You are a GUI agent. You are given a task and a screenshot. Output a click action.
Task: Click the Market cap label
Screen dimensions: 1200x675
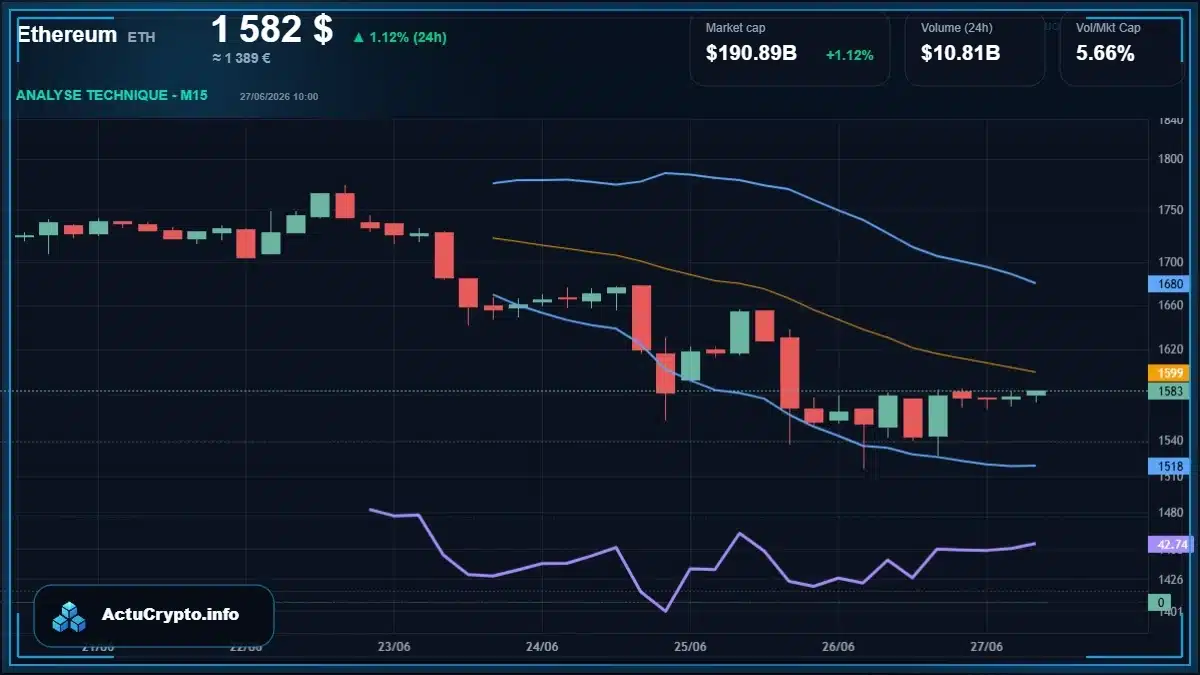735,28
